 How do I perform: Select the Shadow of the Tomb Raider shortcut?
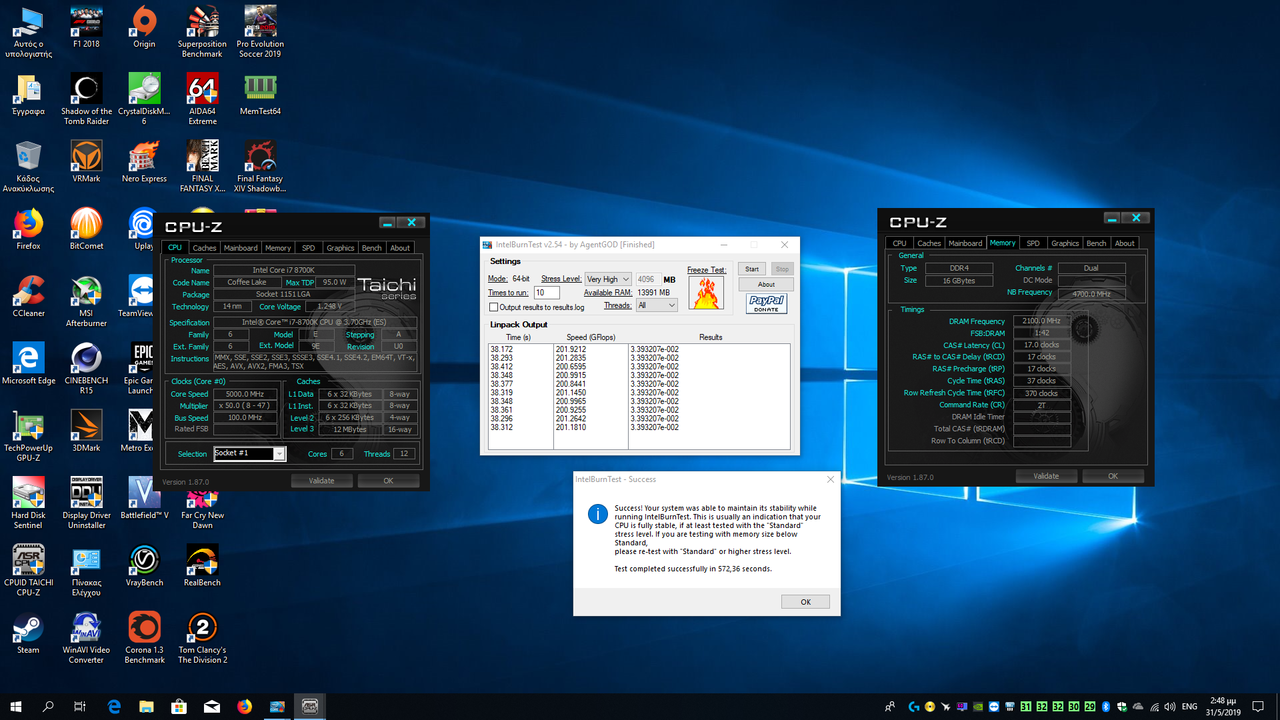(86, 99)
